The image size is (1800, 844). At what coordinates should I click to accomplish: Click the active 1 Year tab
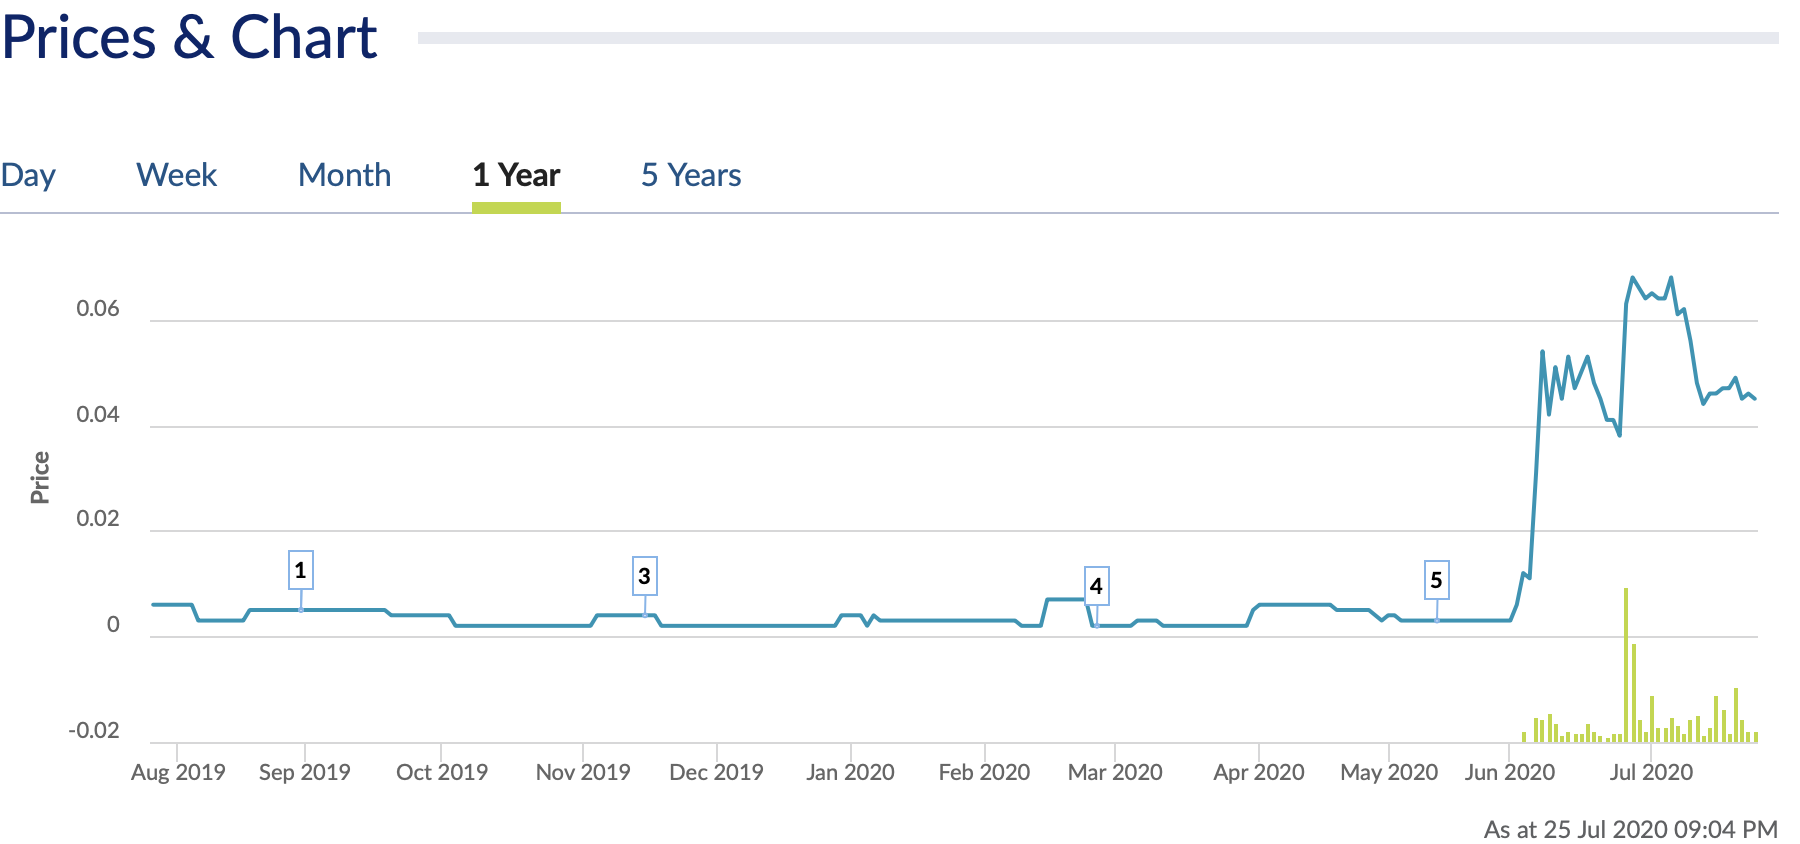click(x=516, y=175)
